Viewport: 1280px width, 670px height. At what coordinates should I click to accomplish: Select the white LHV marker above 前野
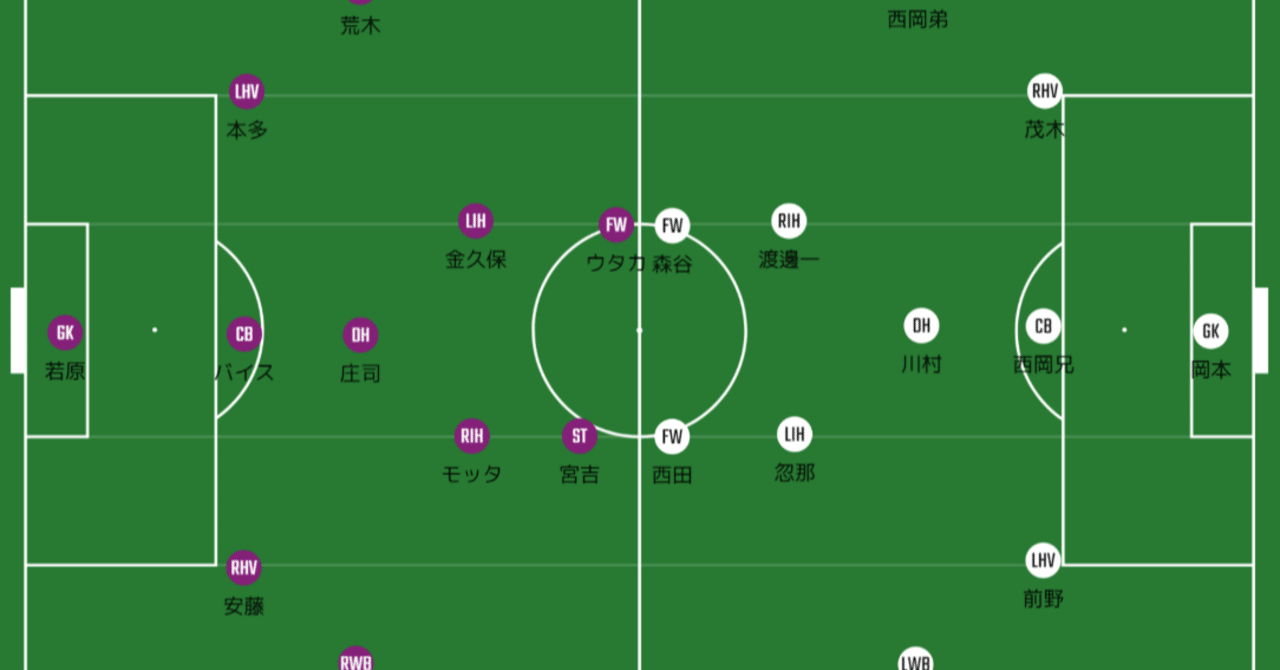[x=1043, y=561]
